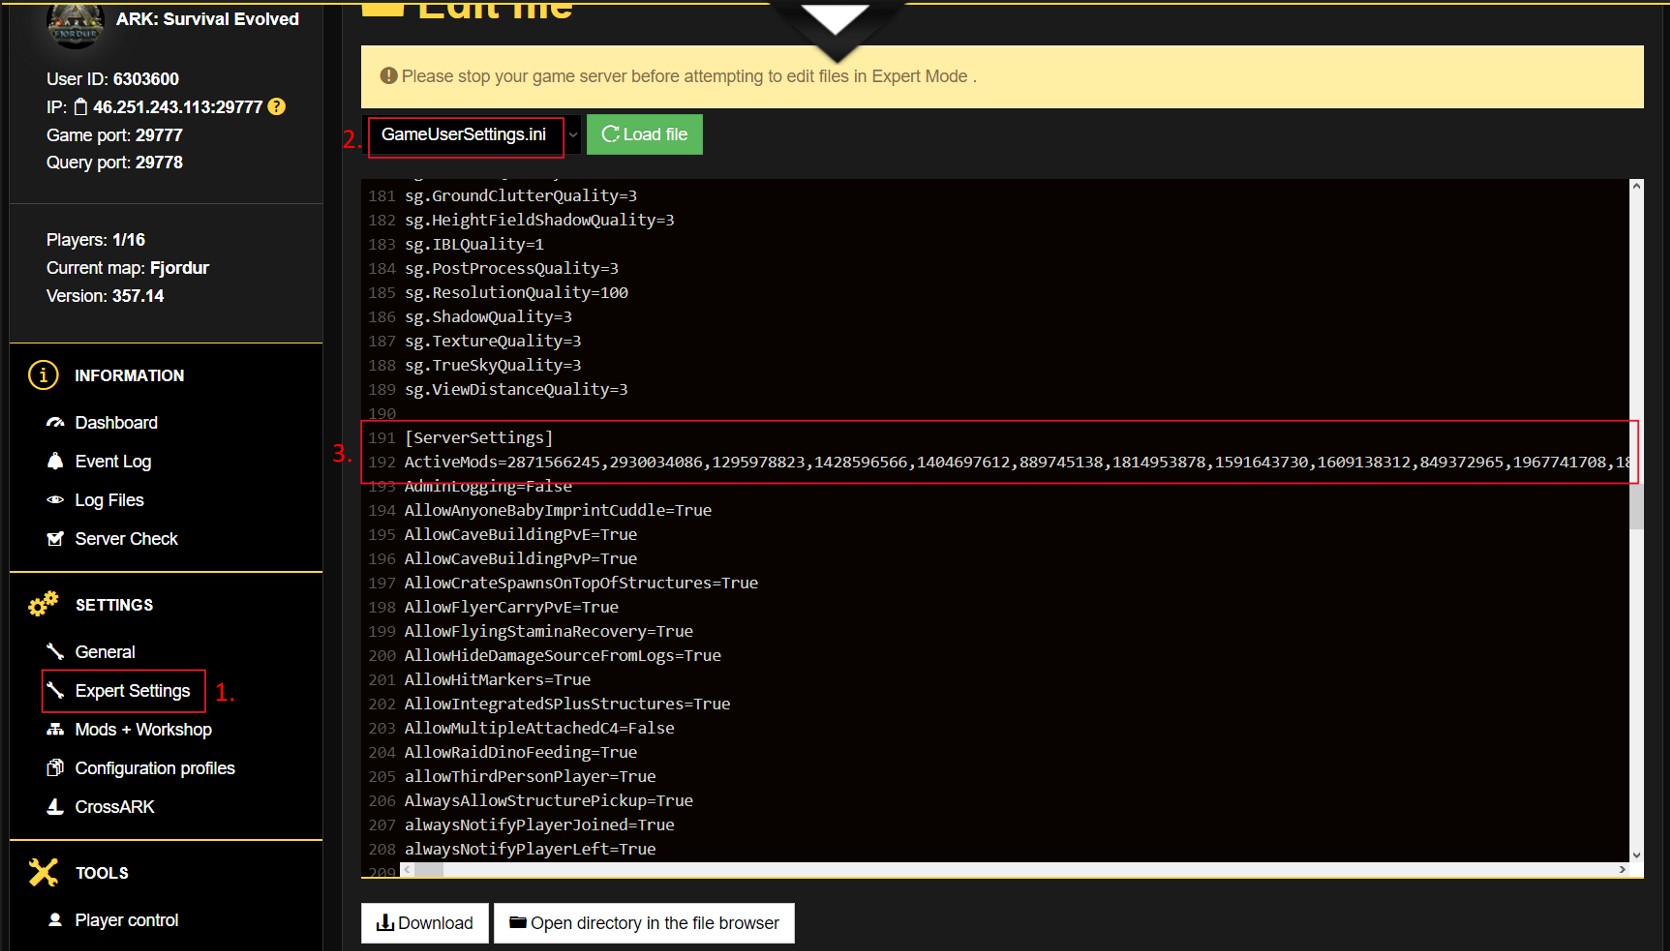Click the horizontal scroll left arrow
1670x951 pixels.
tap(407, 870)
